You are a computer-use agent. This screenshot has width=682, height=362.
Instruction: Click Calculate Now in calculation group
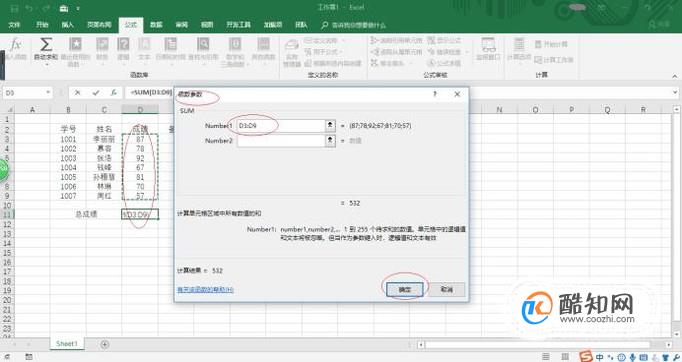point(551,44)
